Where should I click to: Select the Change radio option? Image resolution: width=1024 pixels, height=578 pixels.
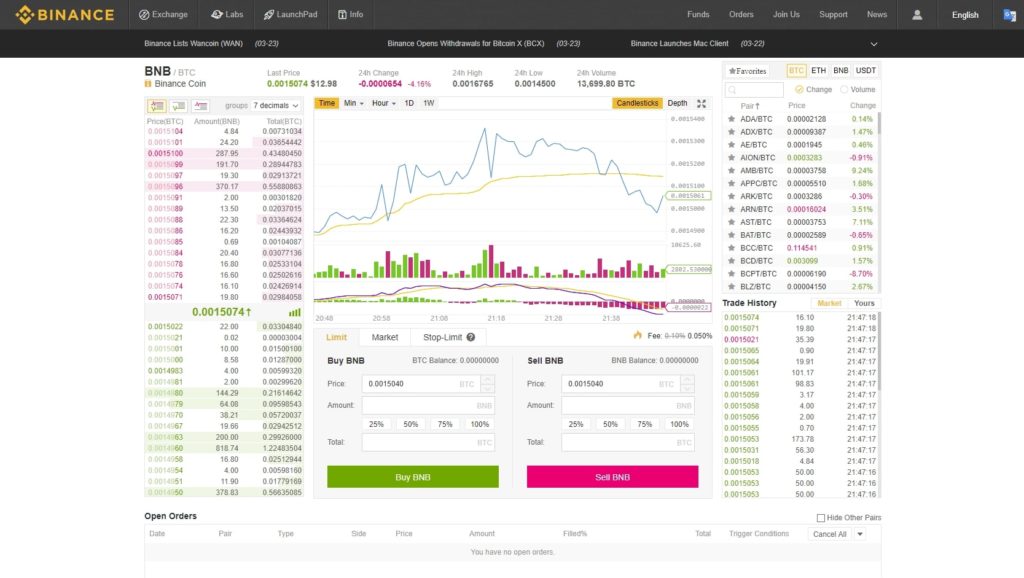pyautogui.click(x=799, y=89)
